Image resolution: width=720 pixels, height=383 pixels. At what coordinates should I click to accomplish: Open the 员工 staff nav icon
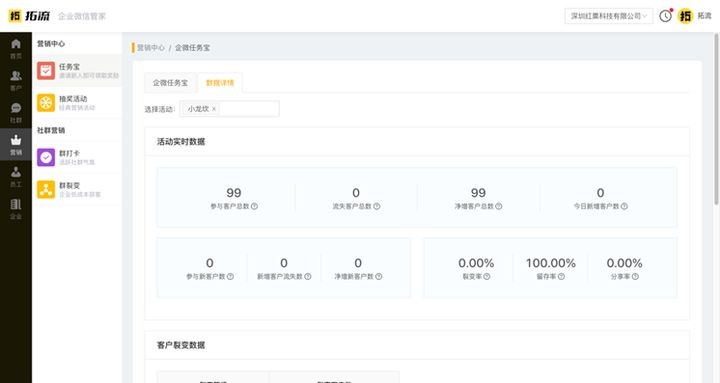tap(16, 172)
